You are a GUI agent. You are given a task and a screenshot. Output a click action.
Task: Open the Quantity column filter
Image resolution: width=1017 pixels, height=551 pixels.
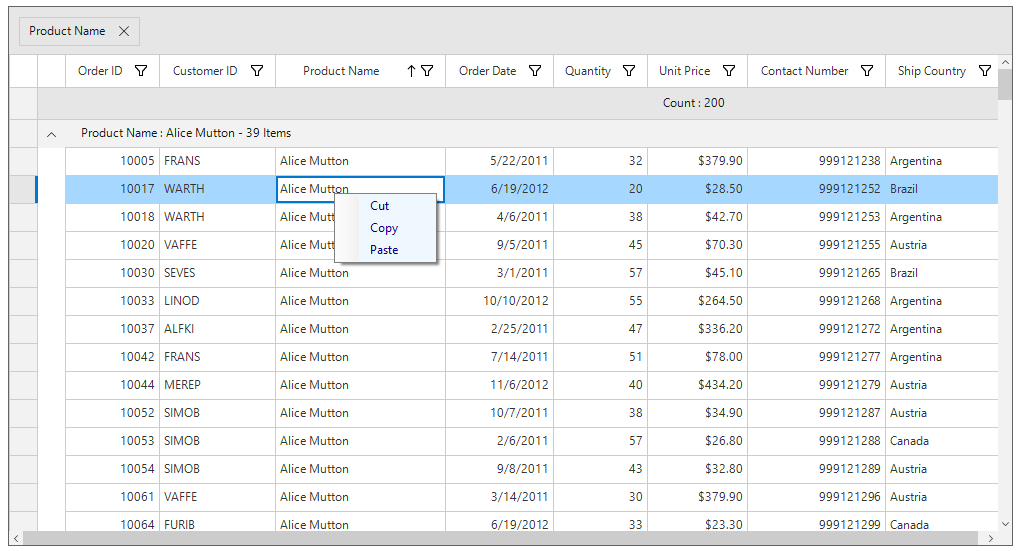[x=629, y=71]
